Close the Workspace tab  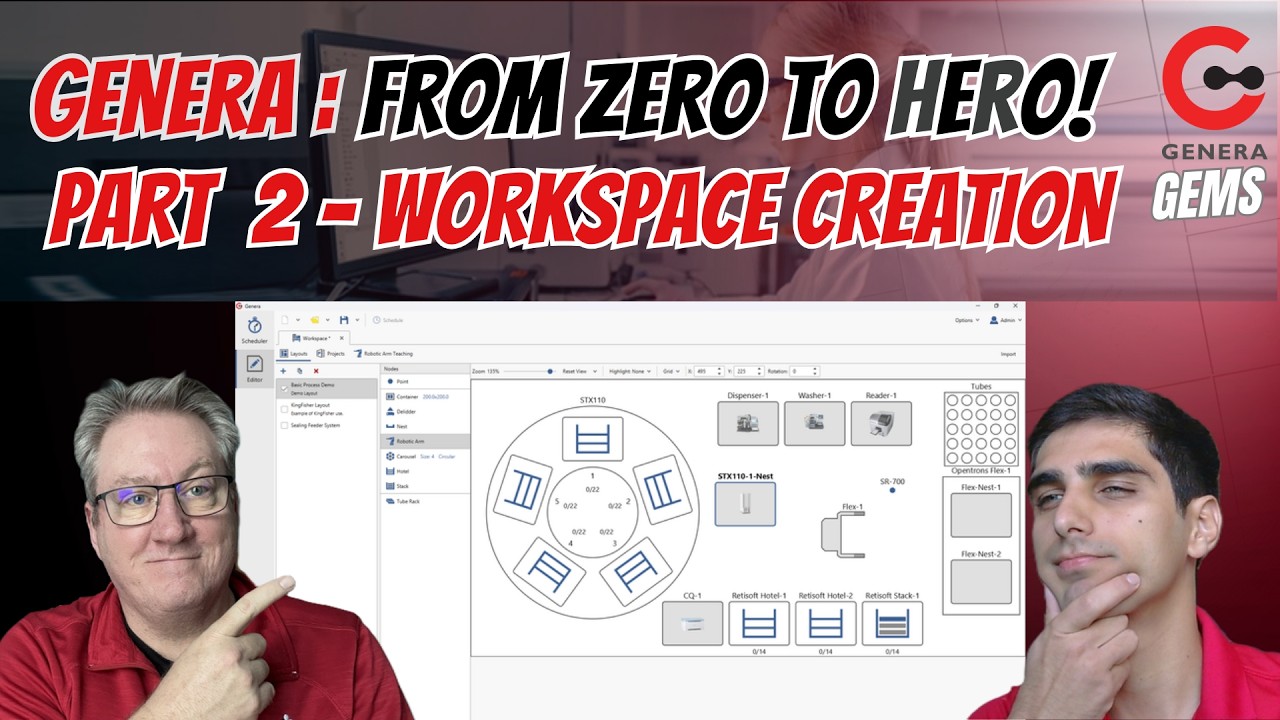(x=341, y=338)
